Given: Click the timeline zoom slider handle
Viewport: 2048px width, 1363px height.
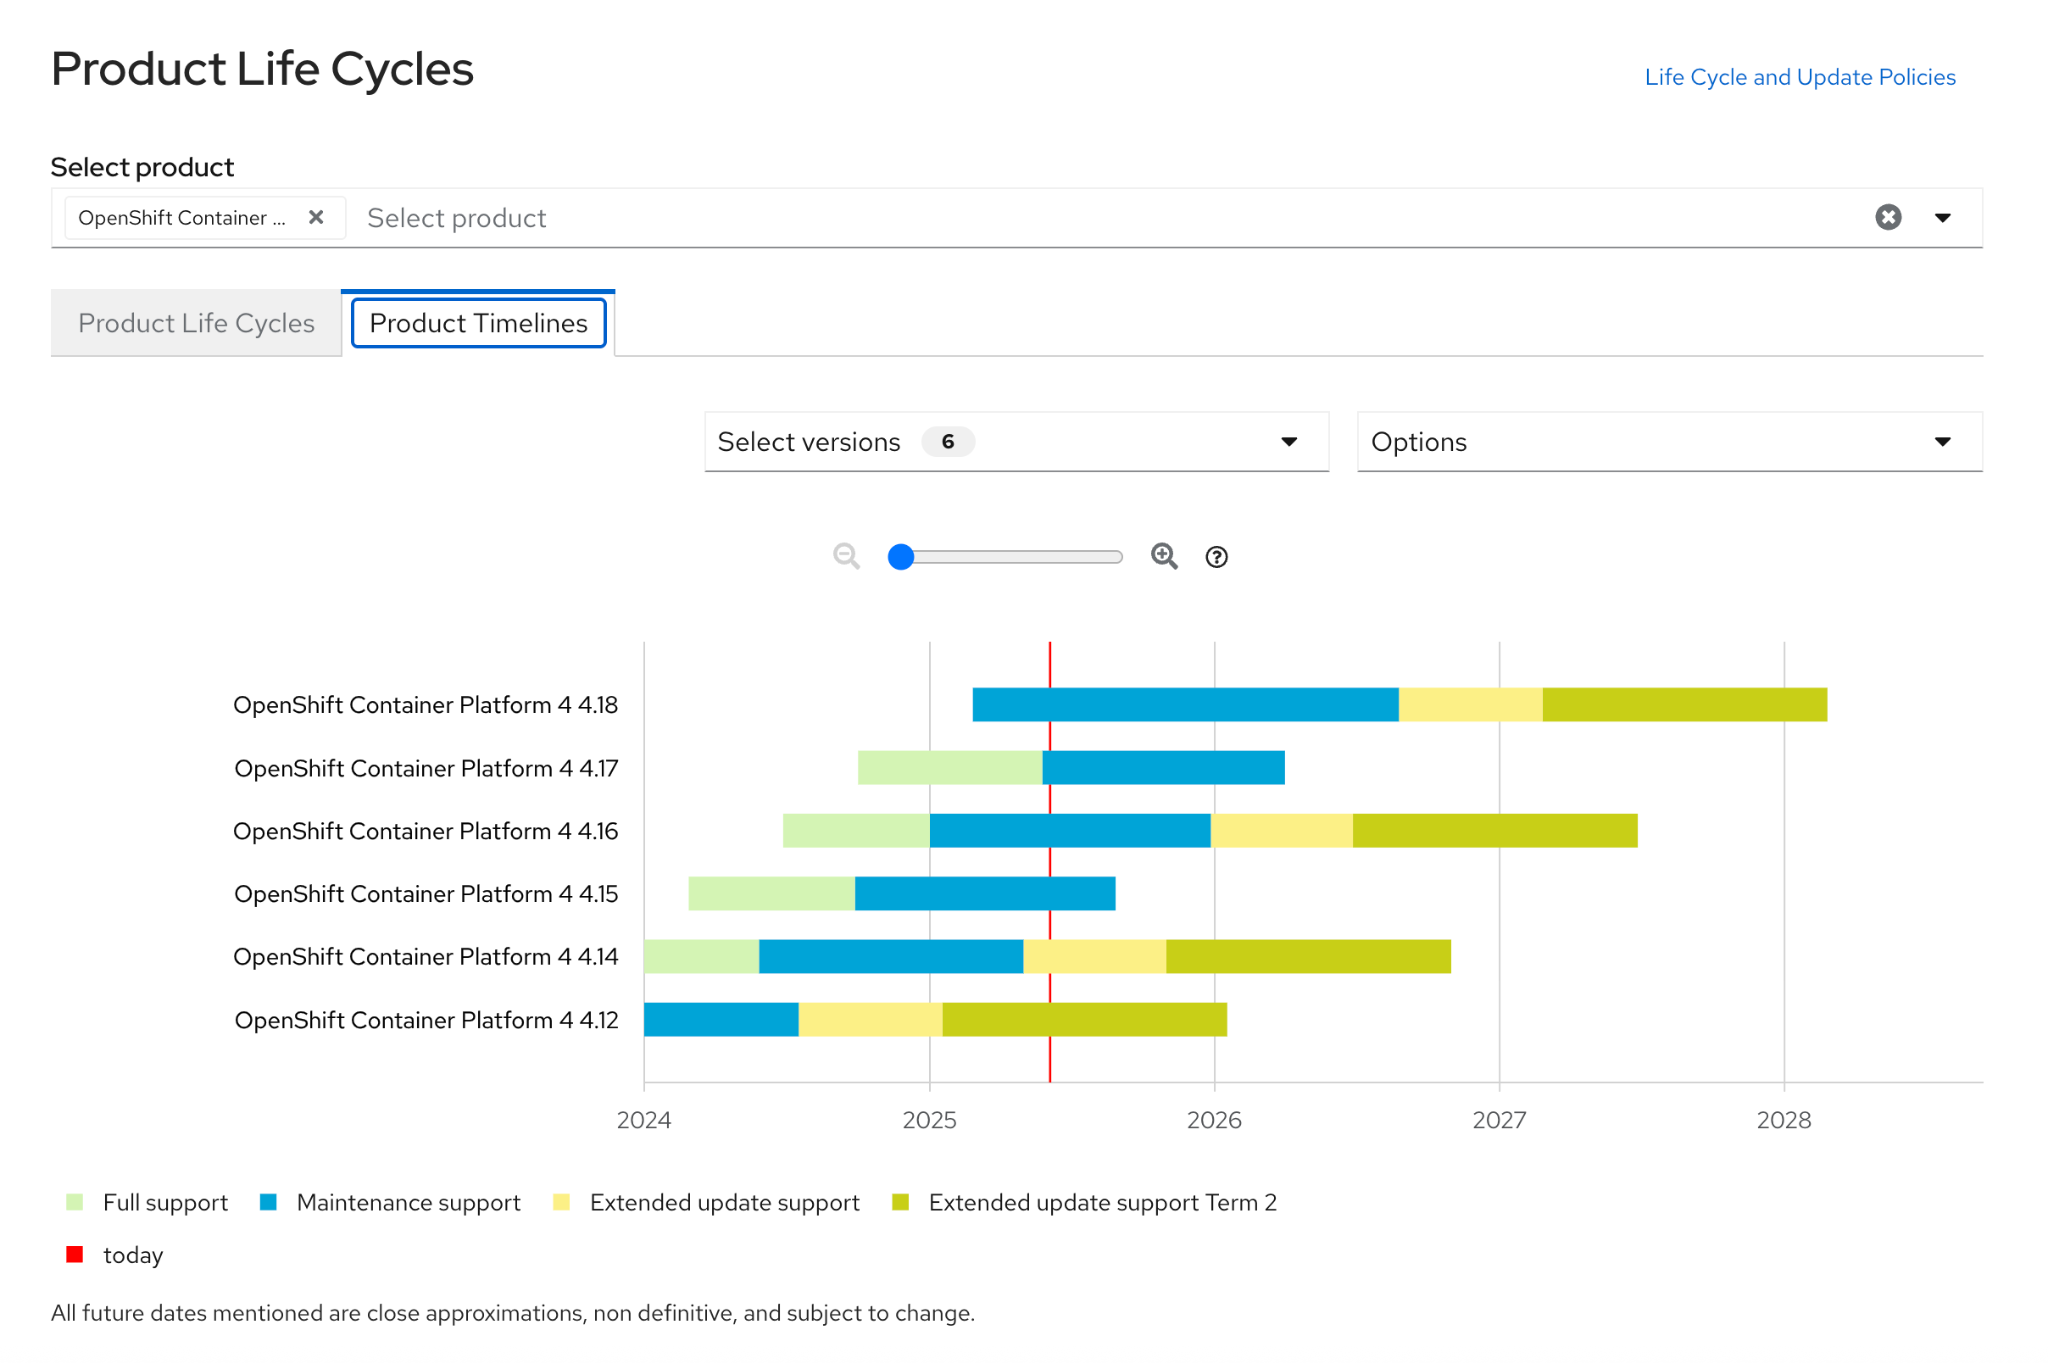Looking at the screenshot, I should coord(901,556).
